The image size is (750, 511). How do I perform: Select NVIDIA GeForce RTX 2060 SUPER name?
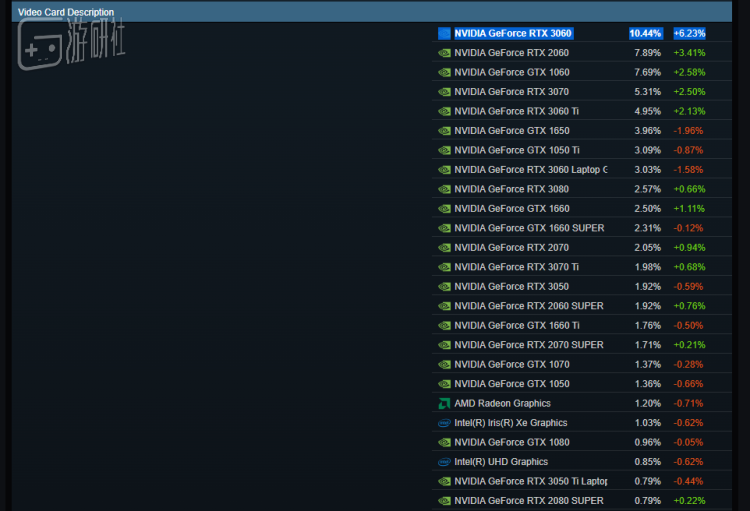[529, 306]
